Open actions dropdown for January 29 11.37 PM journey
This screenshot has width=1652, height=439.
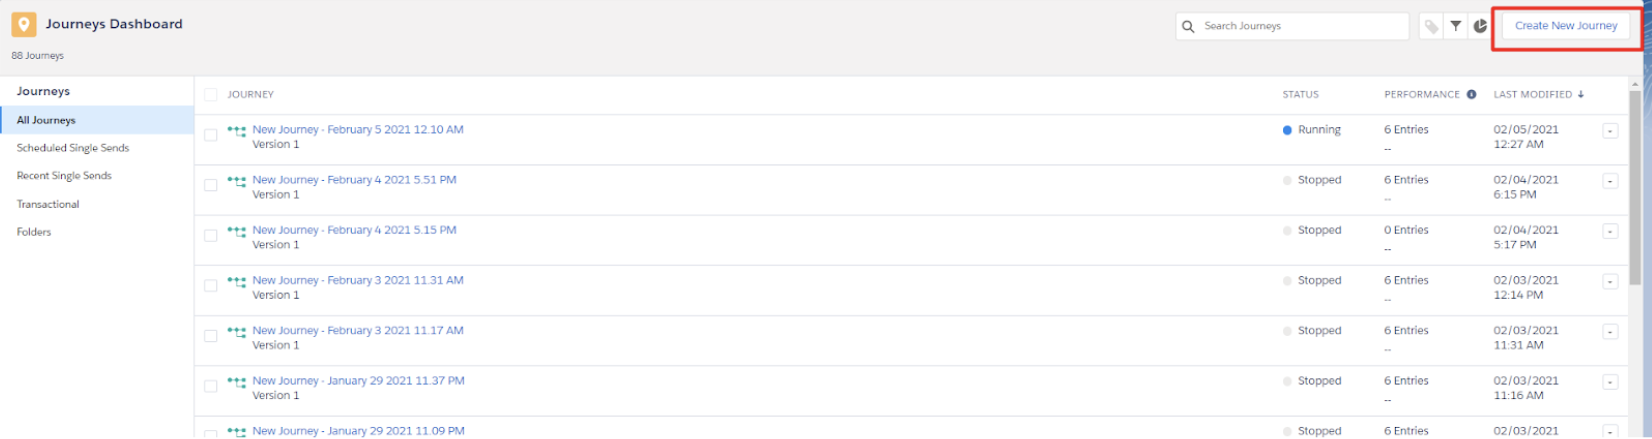click(1610, 382)
